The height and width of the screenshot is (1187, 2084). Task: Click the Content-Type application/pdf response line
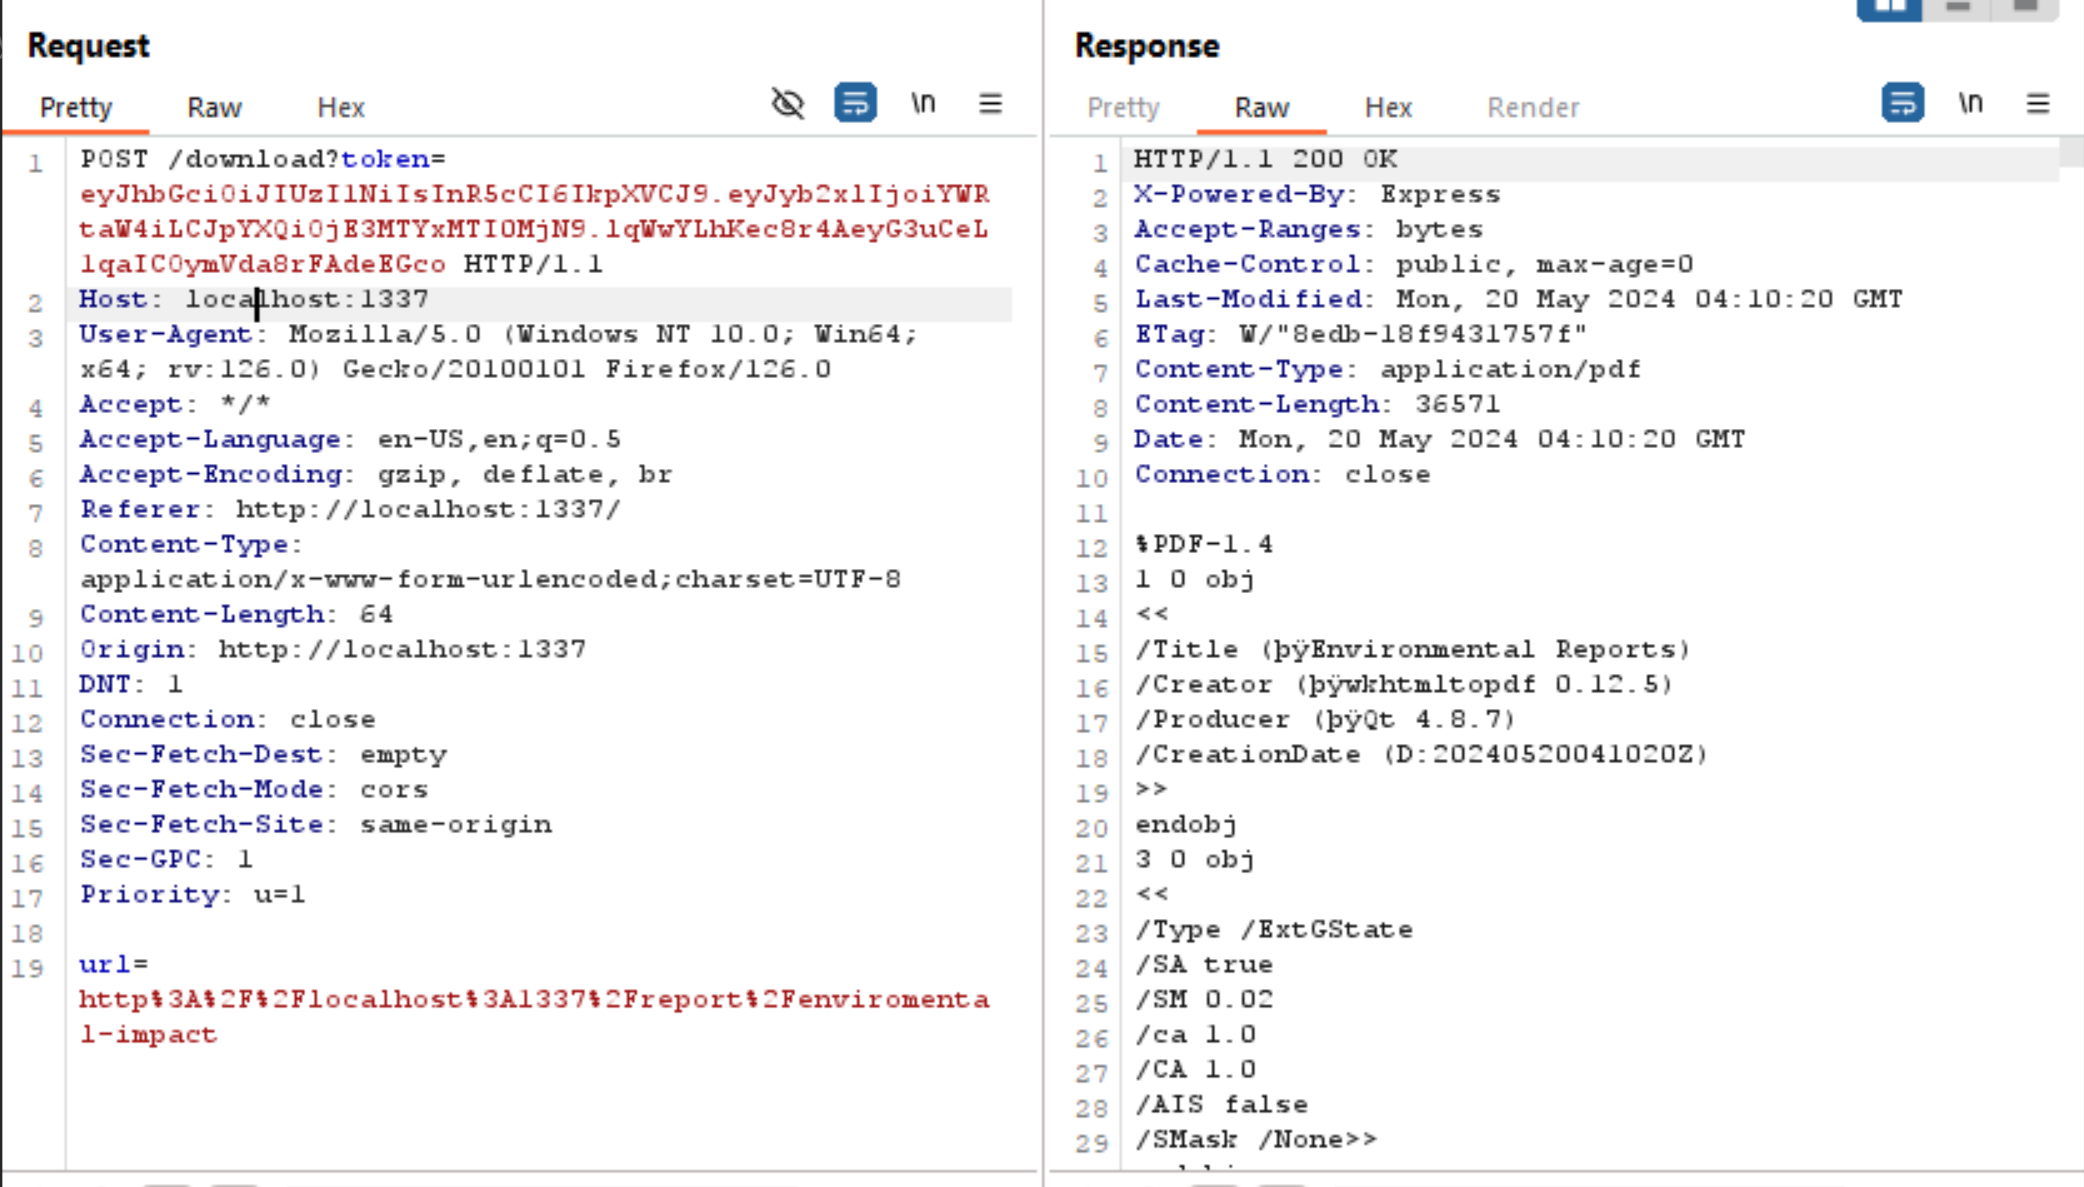point(1386,370)
